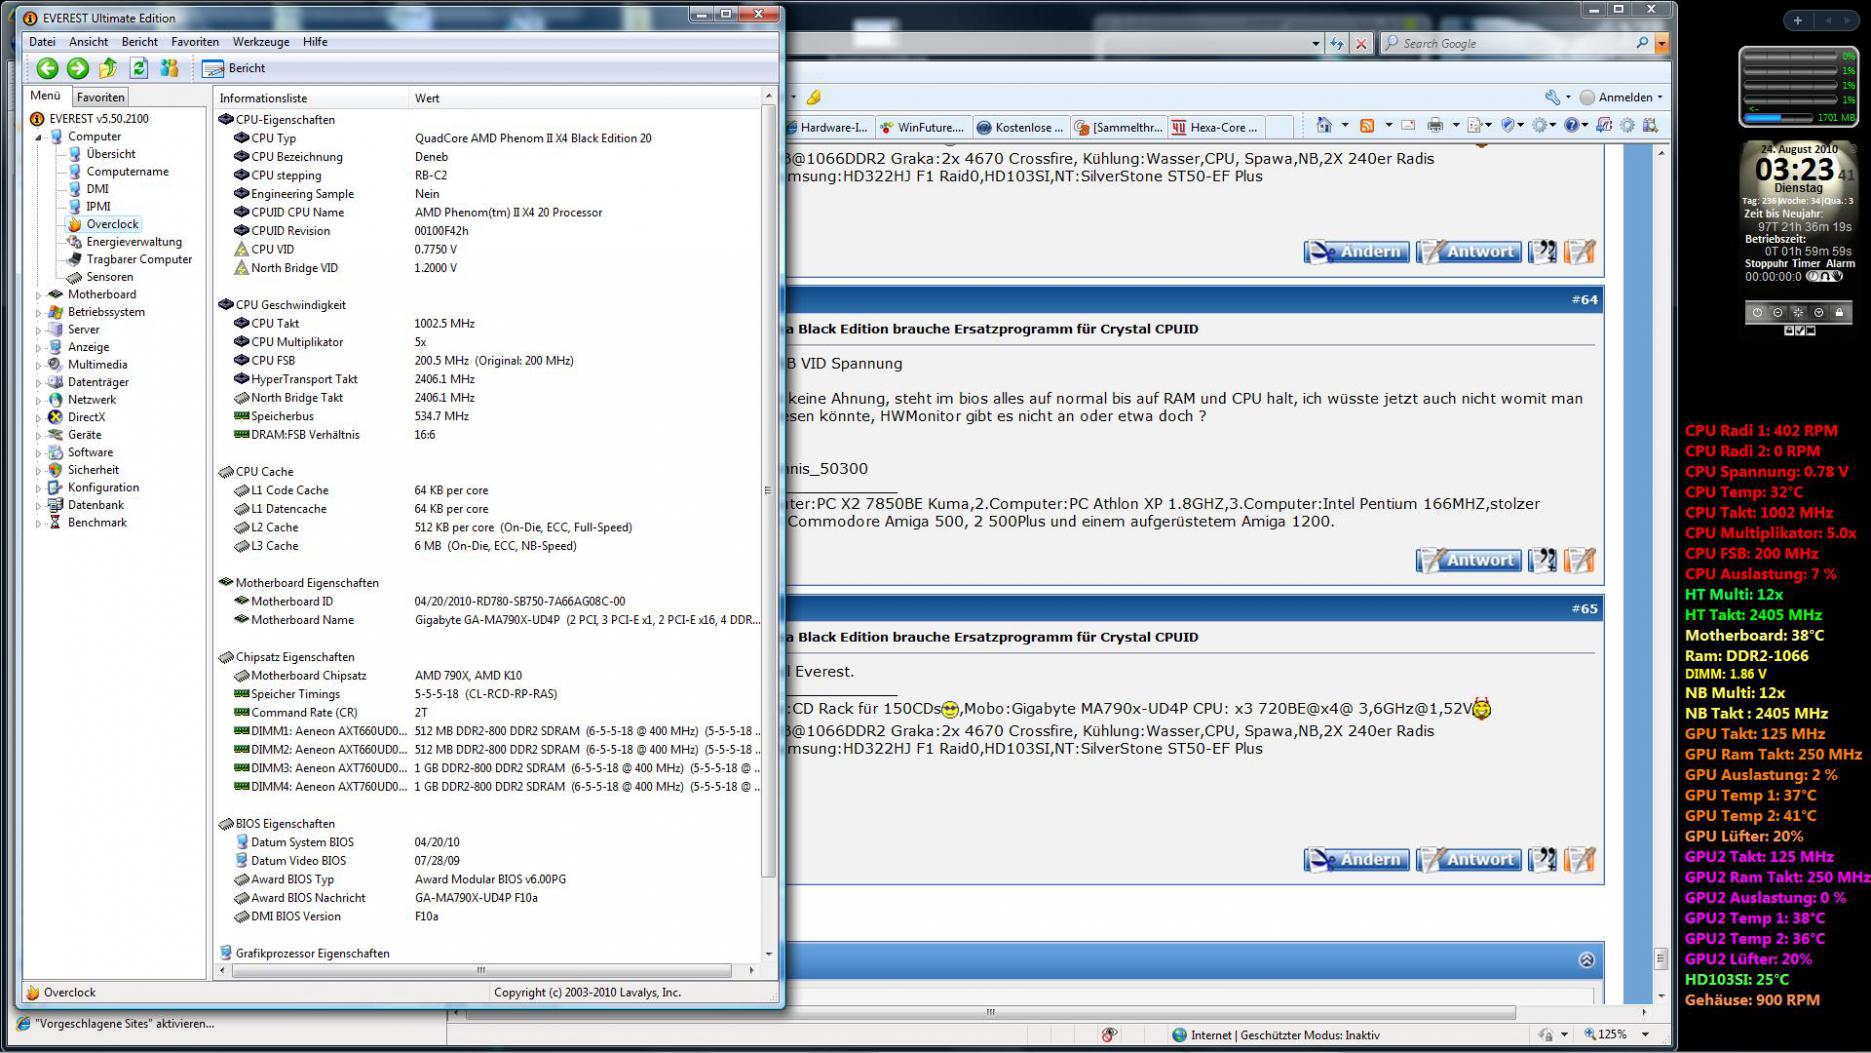Select Energieverwaltung tree entry
The height and width of the screenshot is (1053, 1871).
(134, 242)
